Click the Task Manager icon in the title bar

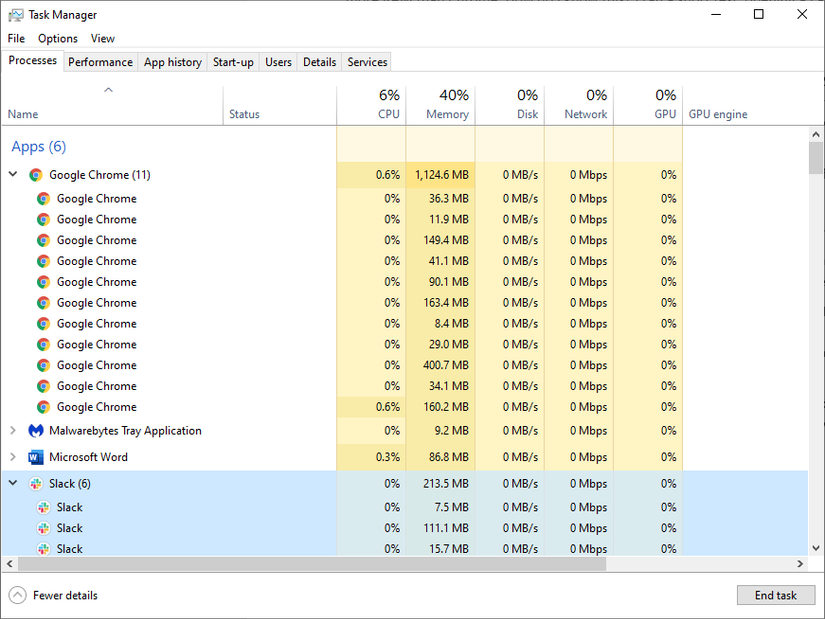tap(14, 14)
